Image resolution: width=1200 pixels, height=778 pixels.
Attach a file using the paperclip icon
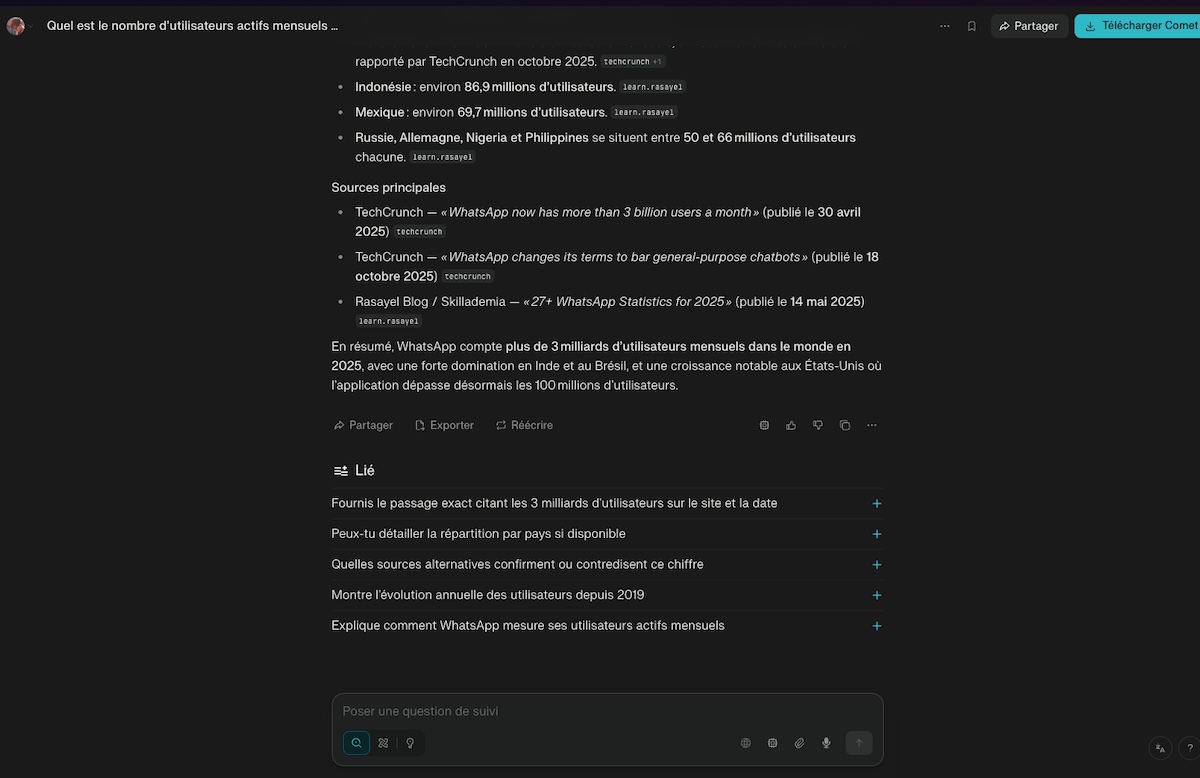[x=799, y=743]
